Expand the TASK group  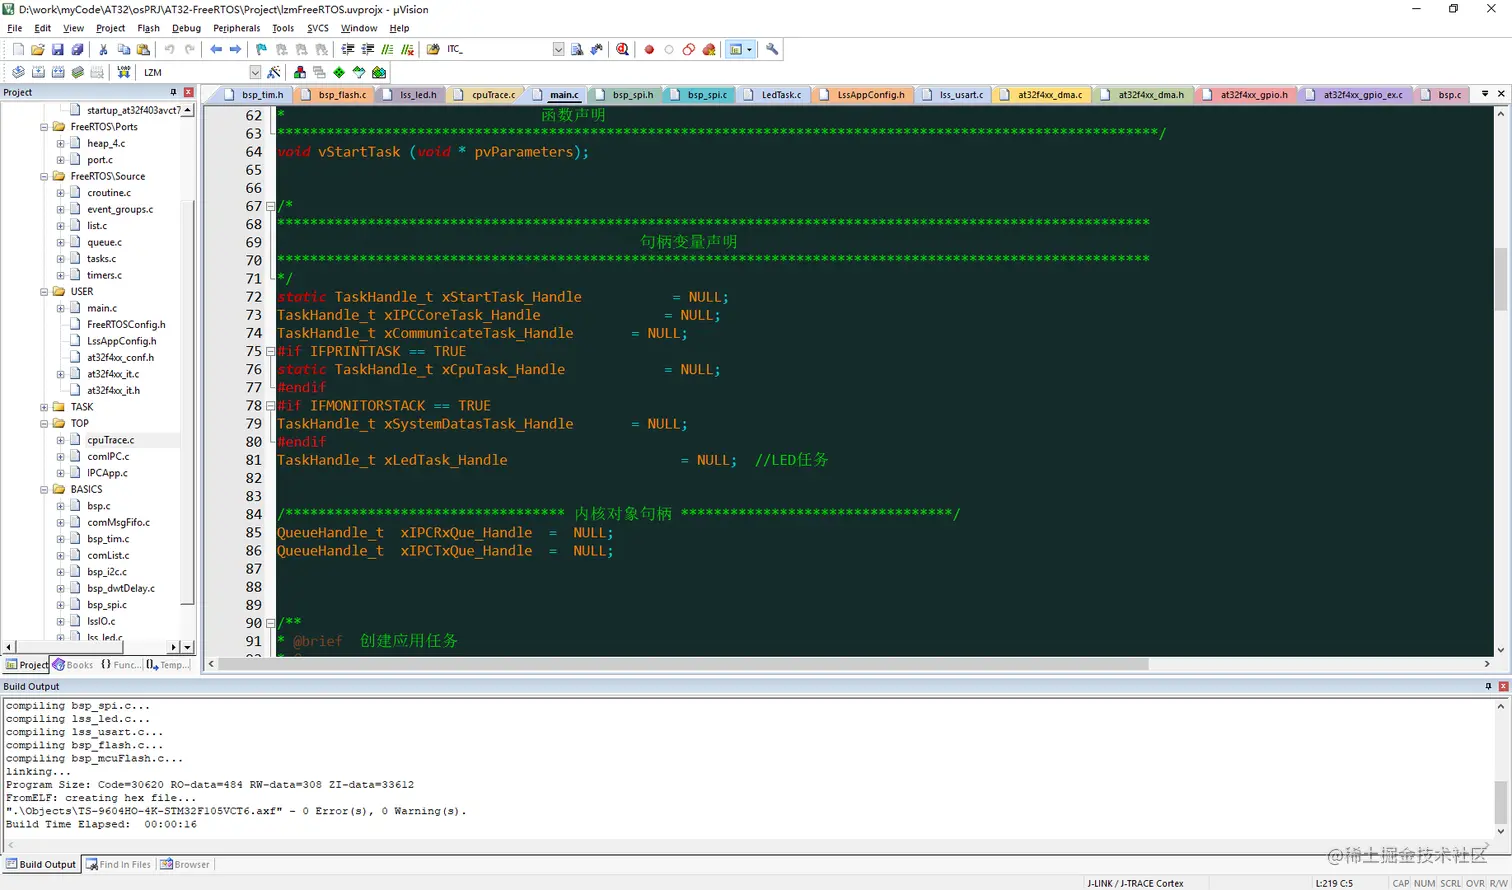tap(44, 407)
